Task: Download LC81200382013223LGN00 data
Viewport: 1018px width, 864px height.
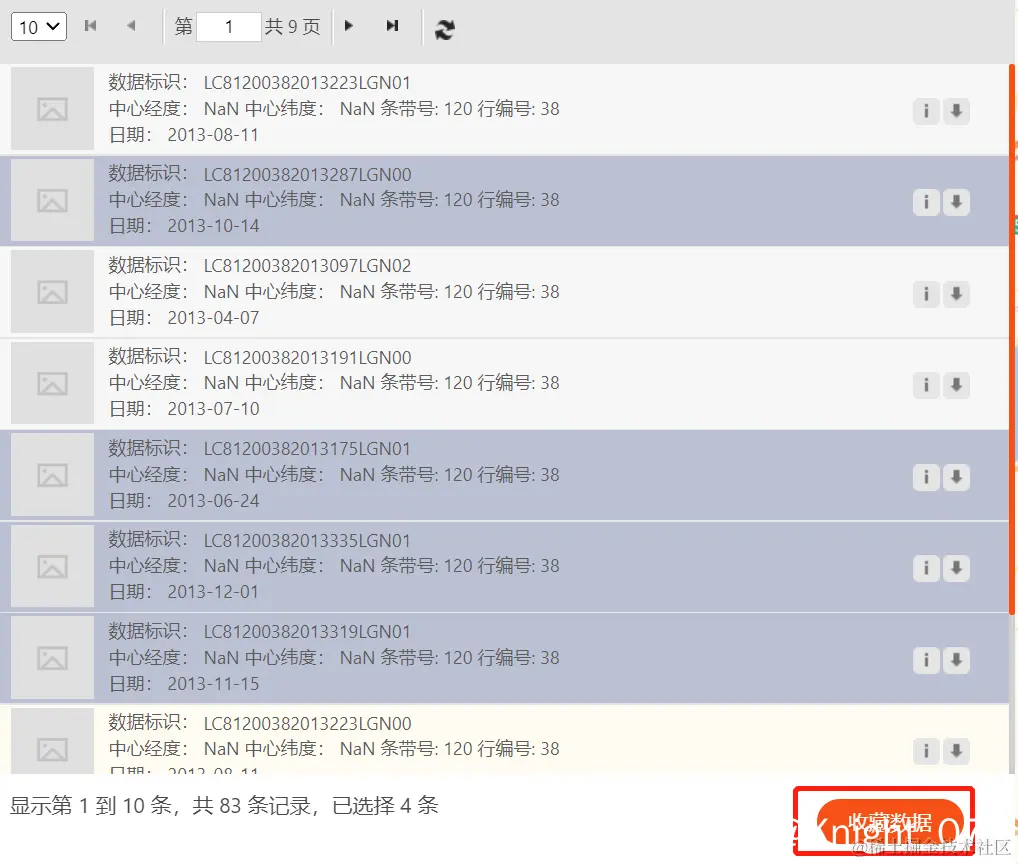Action: [956, 751]
